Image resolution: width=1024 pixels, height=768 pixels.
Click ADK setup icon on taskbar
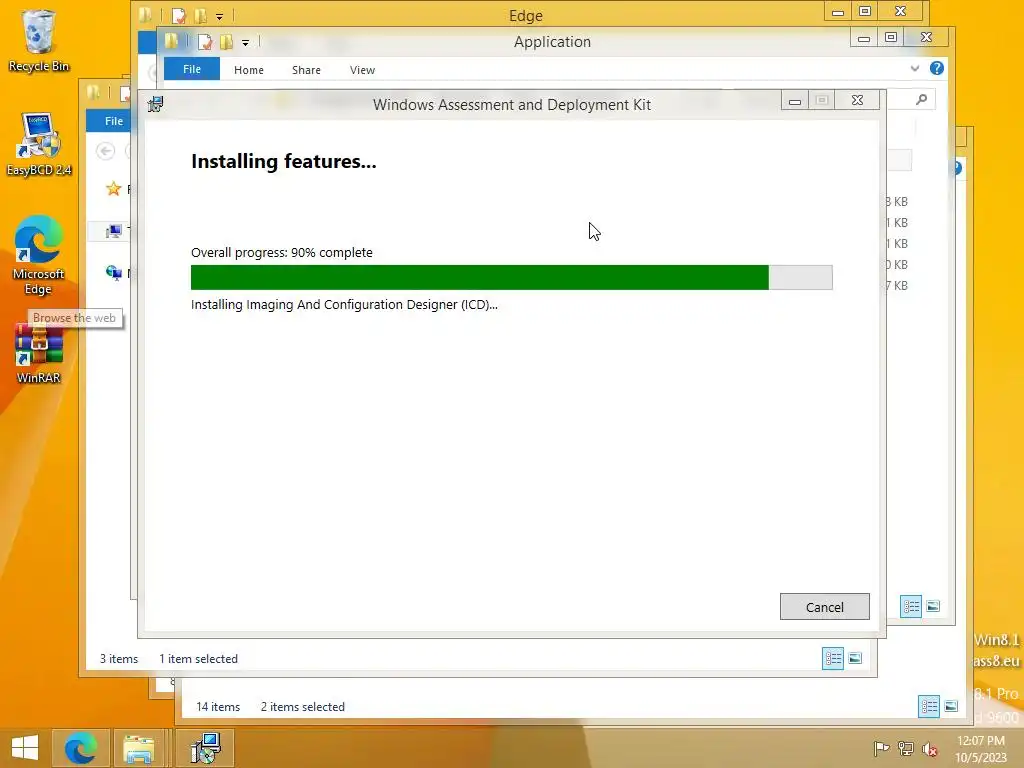click(x=205, y=748)
